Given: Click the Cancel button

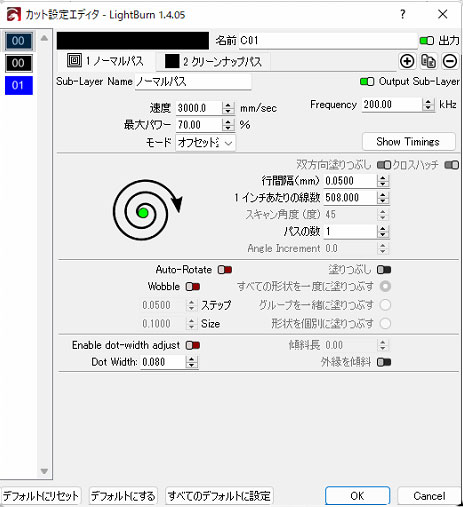Looking at the screenshot, I should (x=429, y=496).
